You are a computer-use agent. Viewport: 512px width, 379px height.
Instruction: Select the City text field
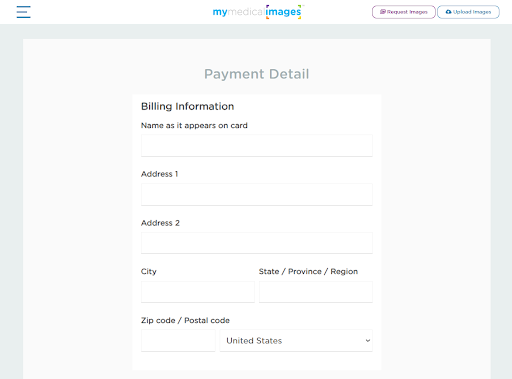tap(198, 292)
